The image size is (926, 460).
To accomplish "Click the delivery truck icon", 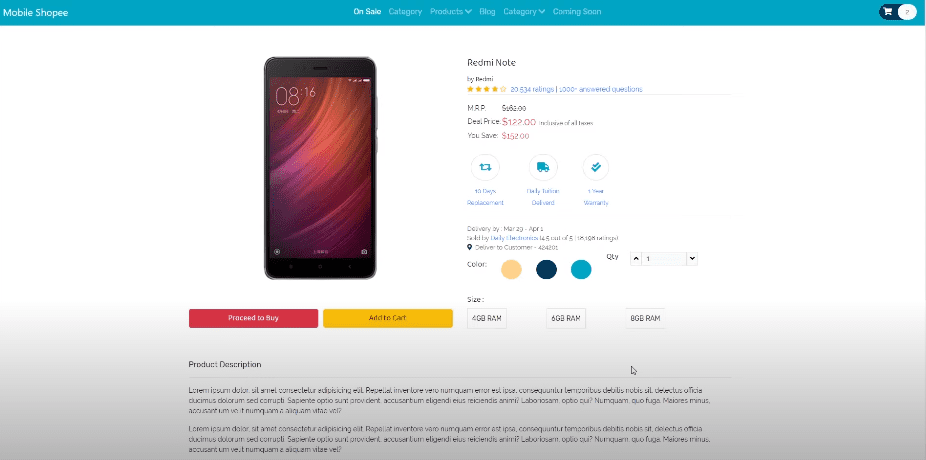I will pyautogui.click(x=543, y=167).
